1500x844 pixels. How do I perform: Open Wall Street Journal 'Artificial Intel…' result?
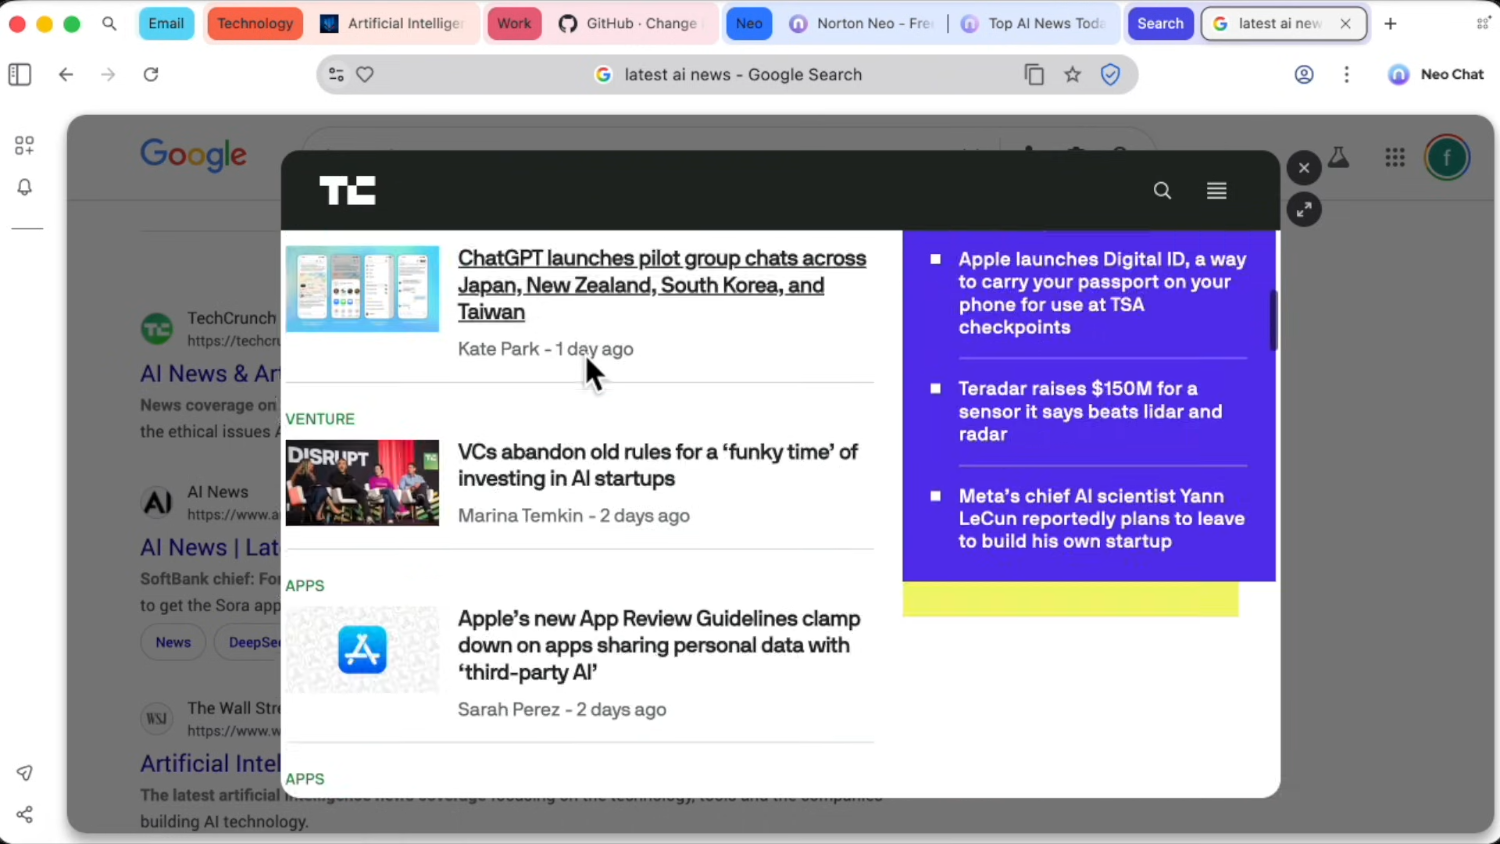click(210, 764)
